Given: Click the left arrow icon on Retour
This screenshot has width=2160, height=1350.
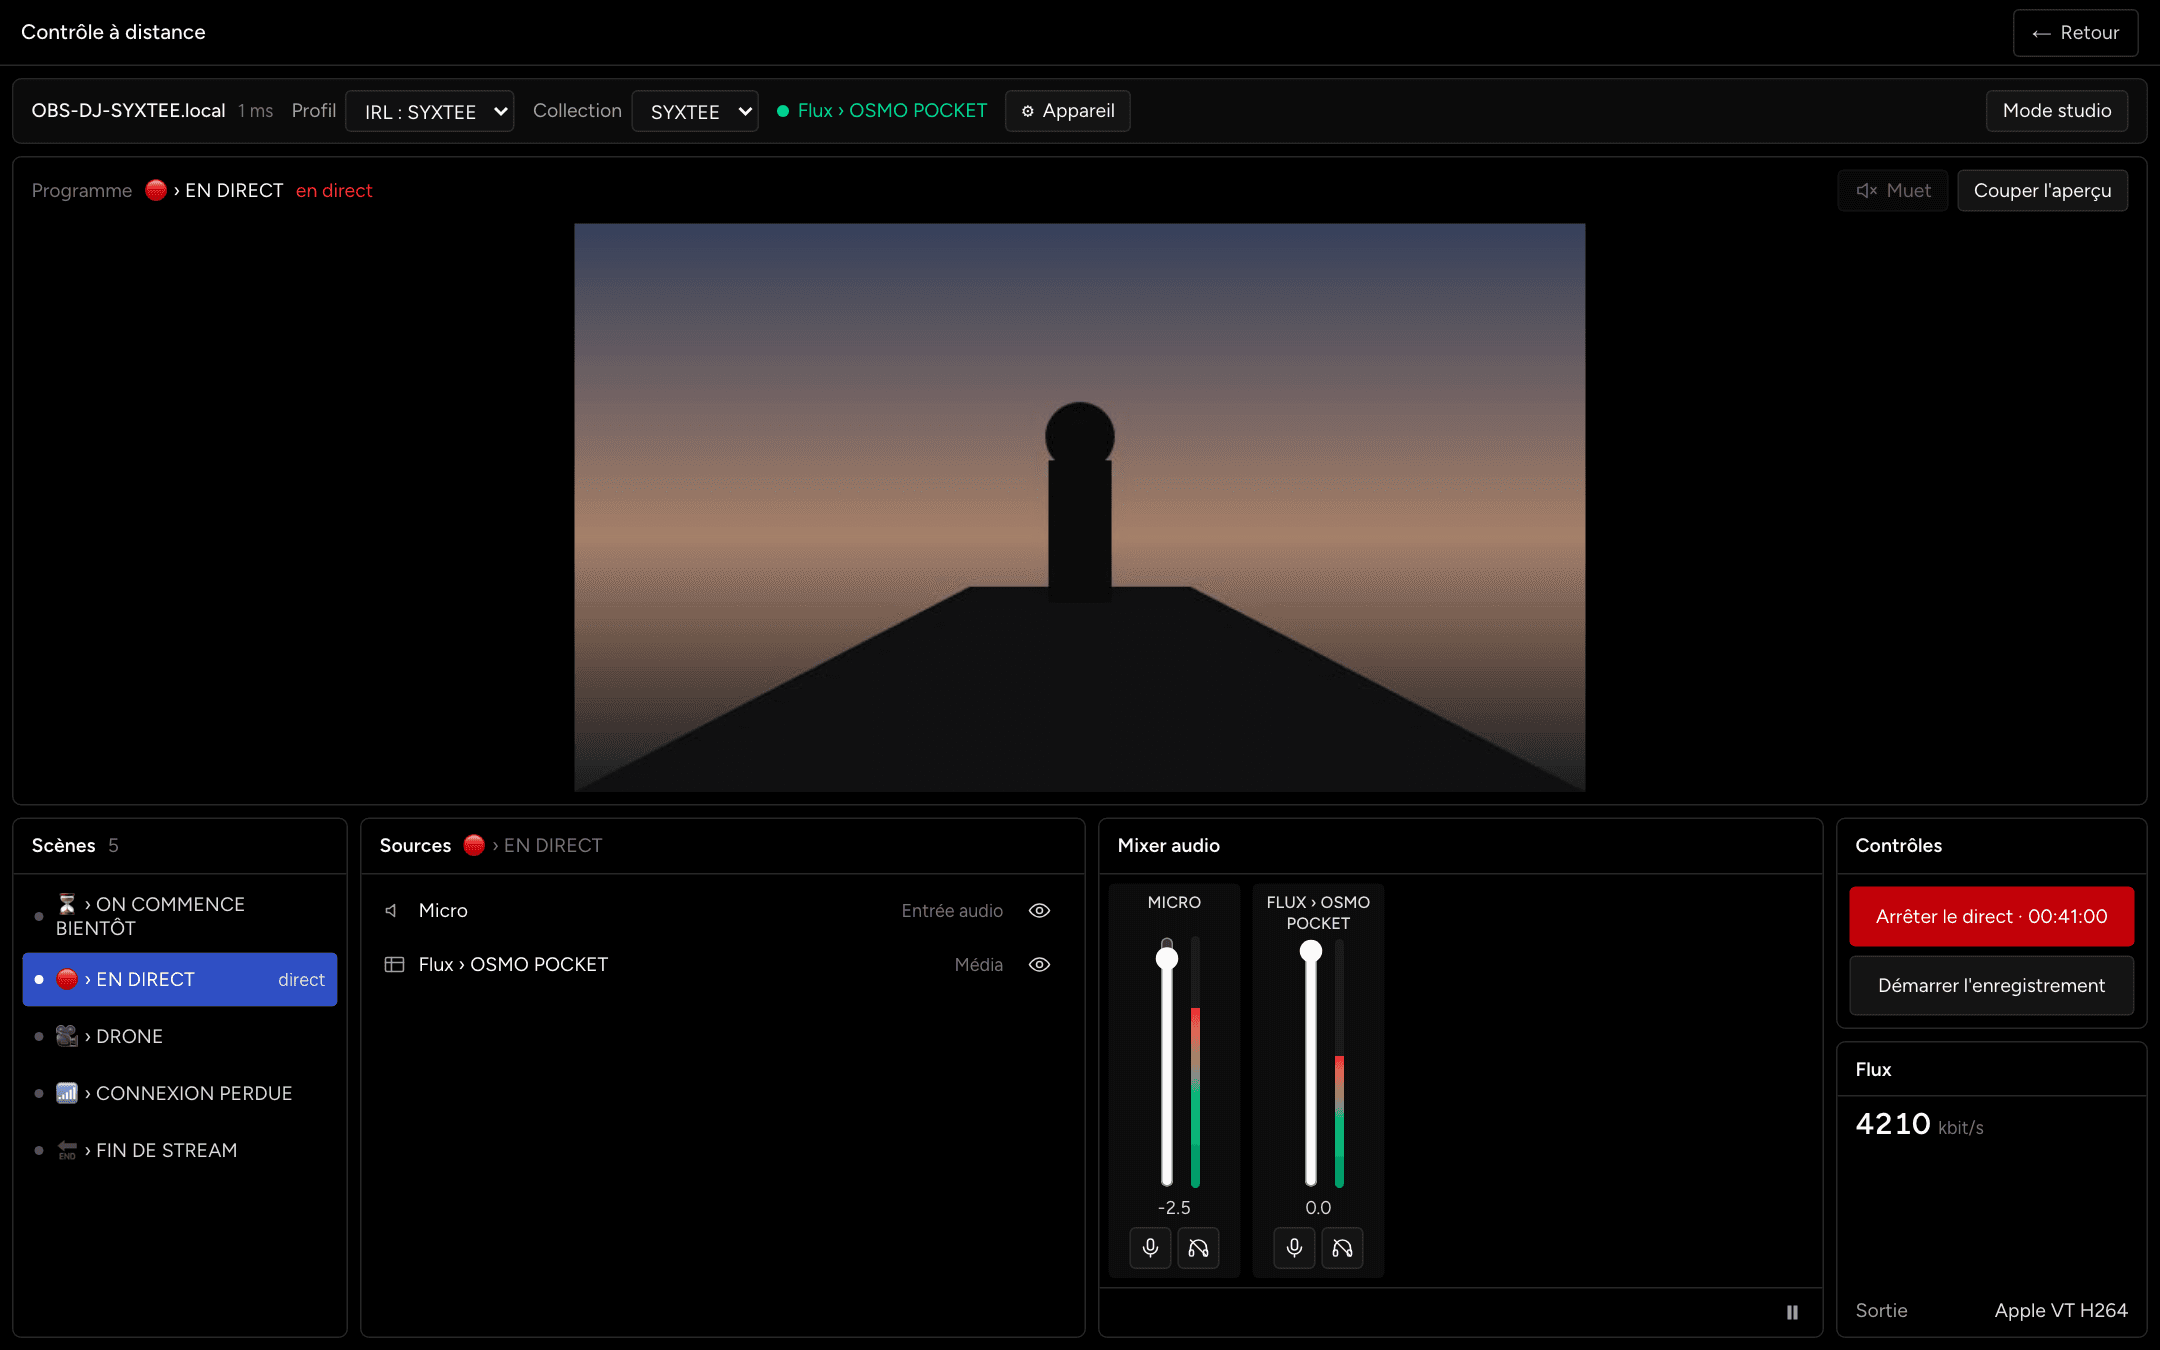Looking at the screenshot, I should pos(2041,33).
